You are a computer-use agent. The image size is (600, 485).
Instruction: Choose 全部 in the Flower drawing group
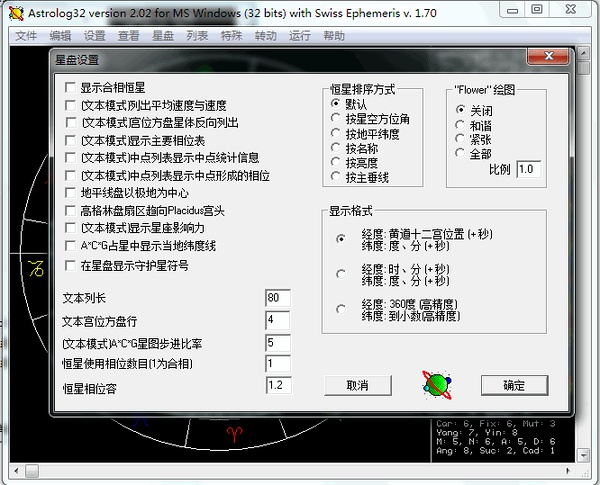[461, 154]
